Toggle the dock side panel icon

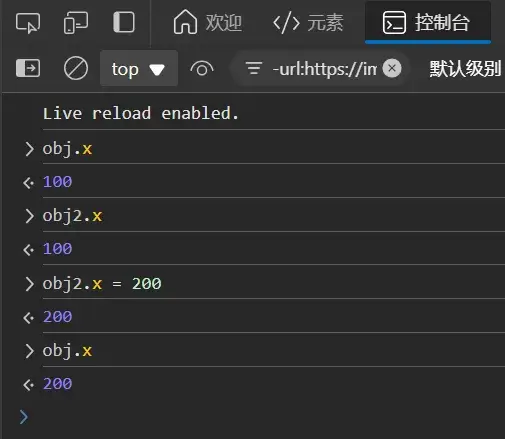[x=124, y=22]
